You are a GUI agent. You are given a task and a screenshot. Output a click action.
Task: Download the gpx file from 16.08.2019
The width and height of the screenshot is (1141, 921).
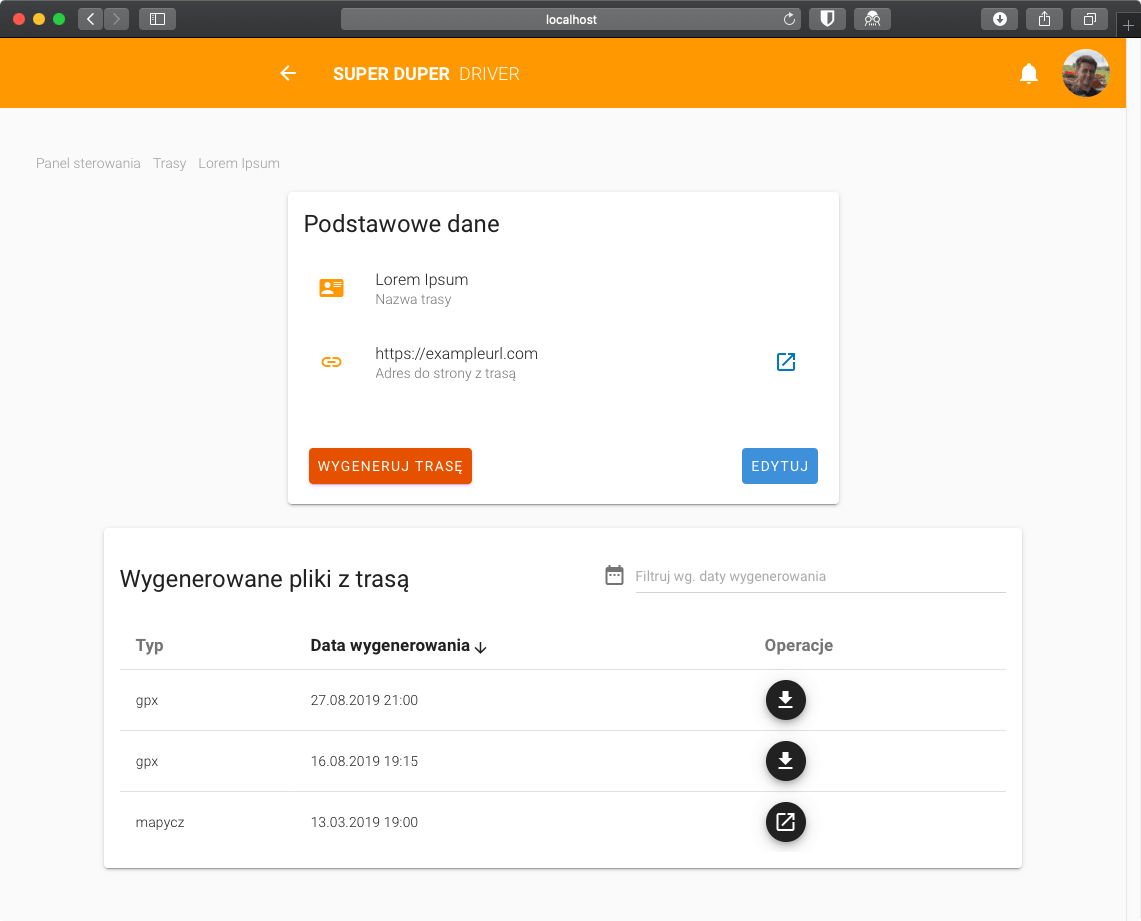click(786, 761)
